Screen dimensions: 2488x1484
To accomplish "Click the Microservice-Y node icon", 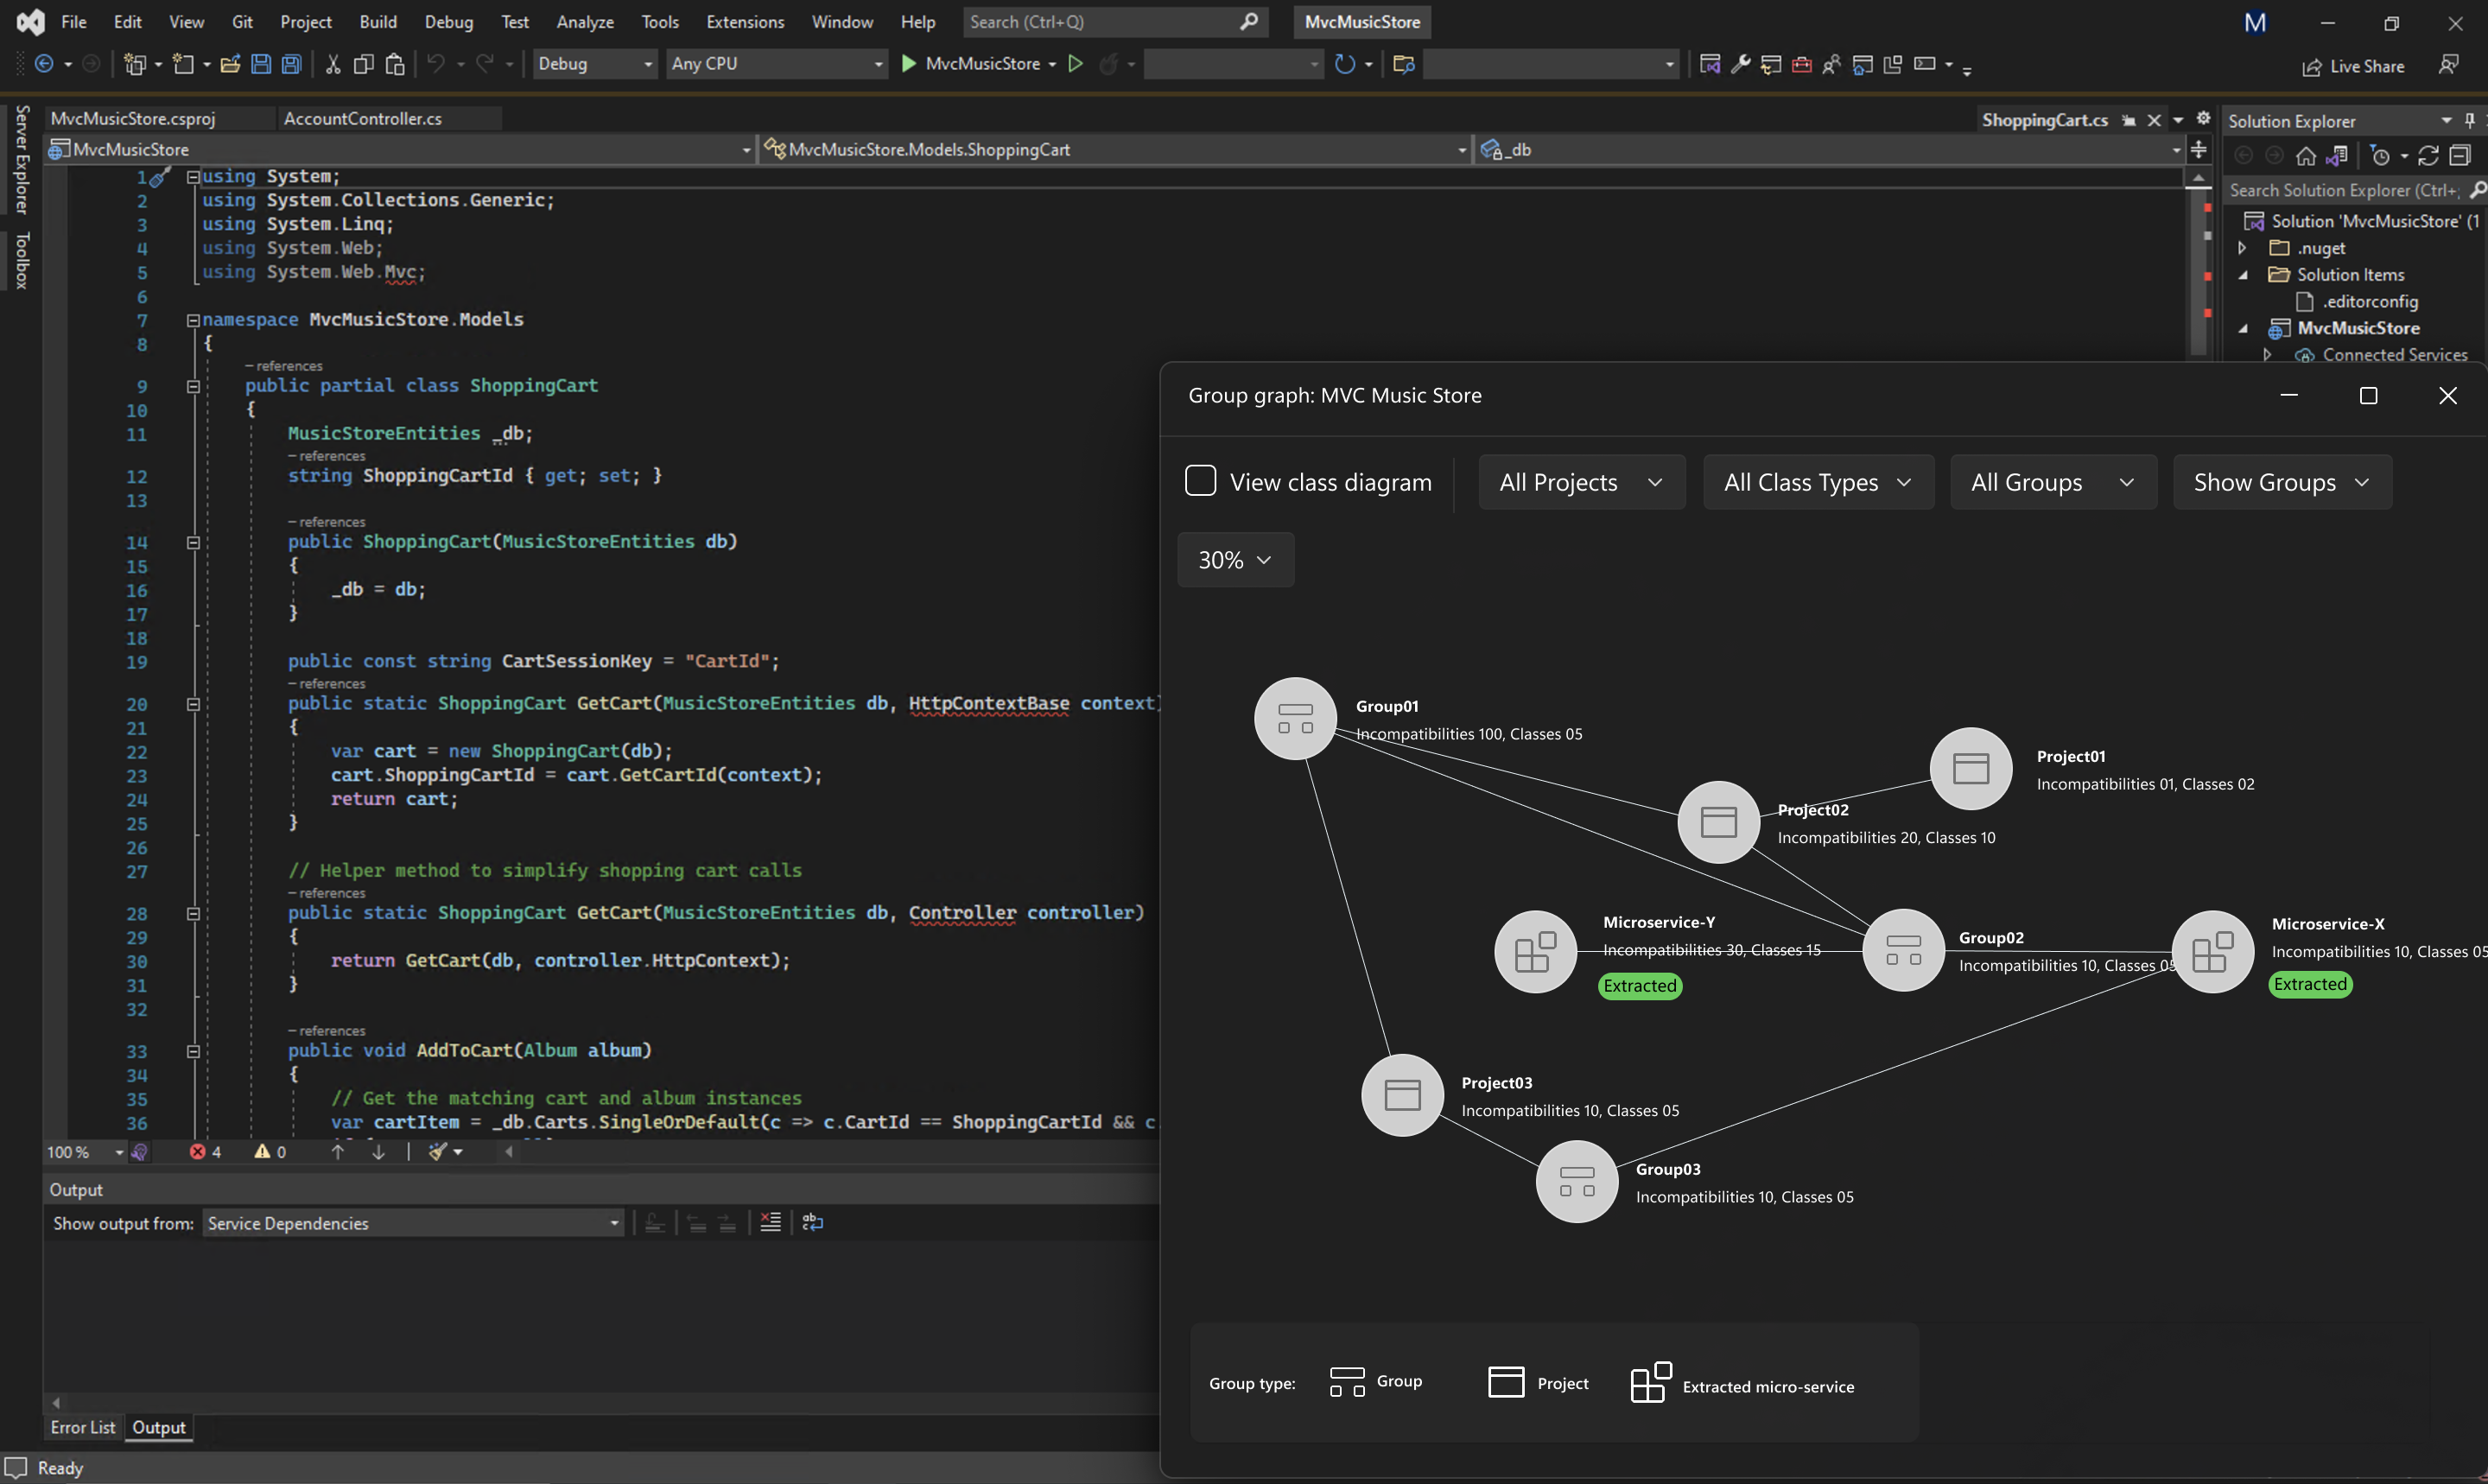I will coord(1535,952).
